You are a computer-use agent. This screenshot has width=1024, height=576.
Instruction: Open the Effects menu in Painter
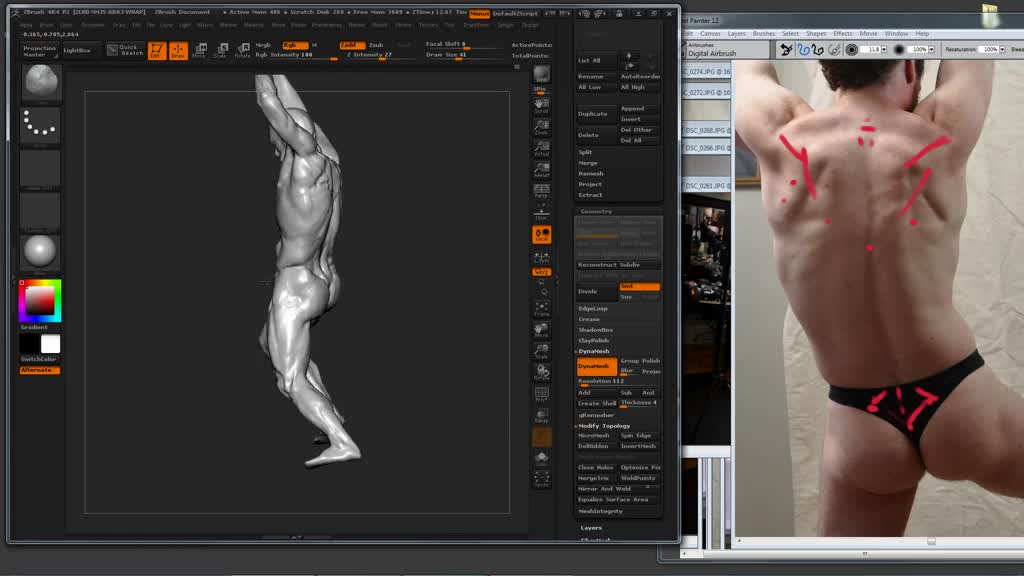(842, 33)
